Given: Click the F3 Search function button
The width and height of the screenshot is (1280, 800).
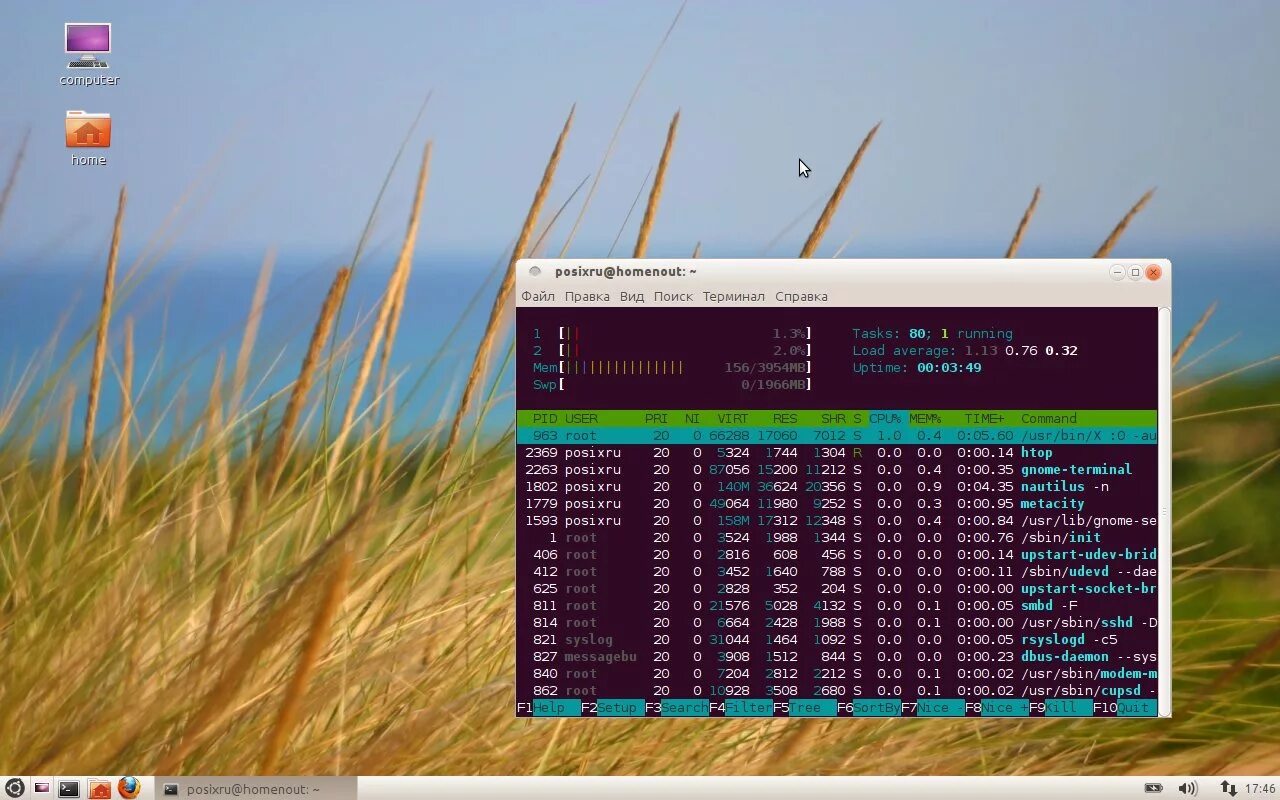Looking at the screenshot, I should (676, 708).
